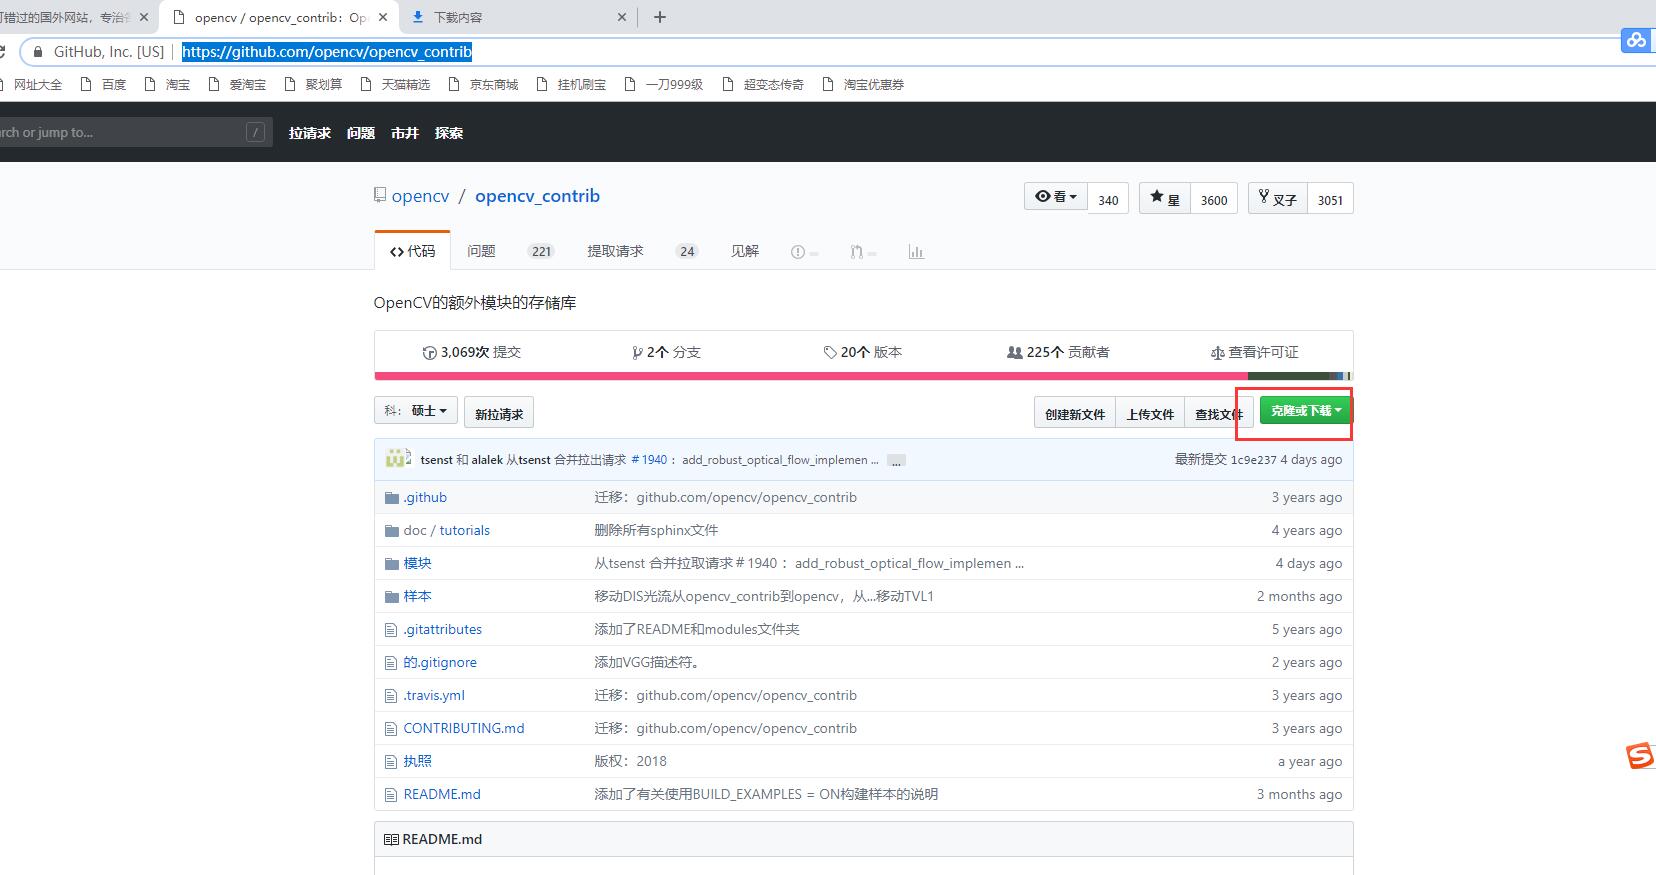Open the 3600 stargazers count
Viewport: 1656px width, 875px height.
click(x=1214, y=199)
